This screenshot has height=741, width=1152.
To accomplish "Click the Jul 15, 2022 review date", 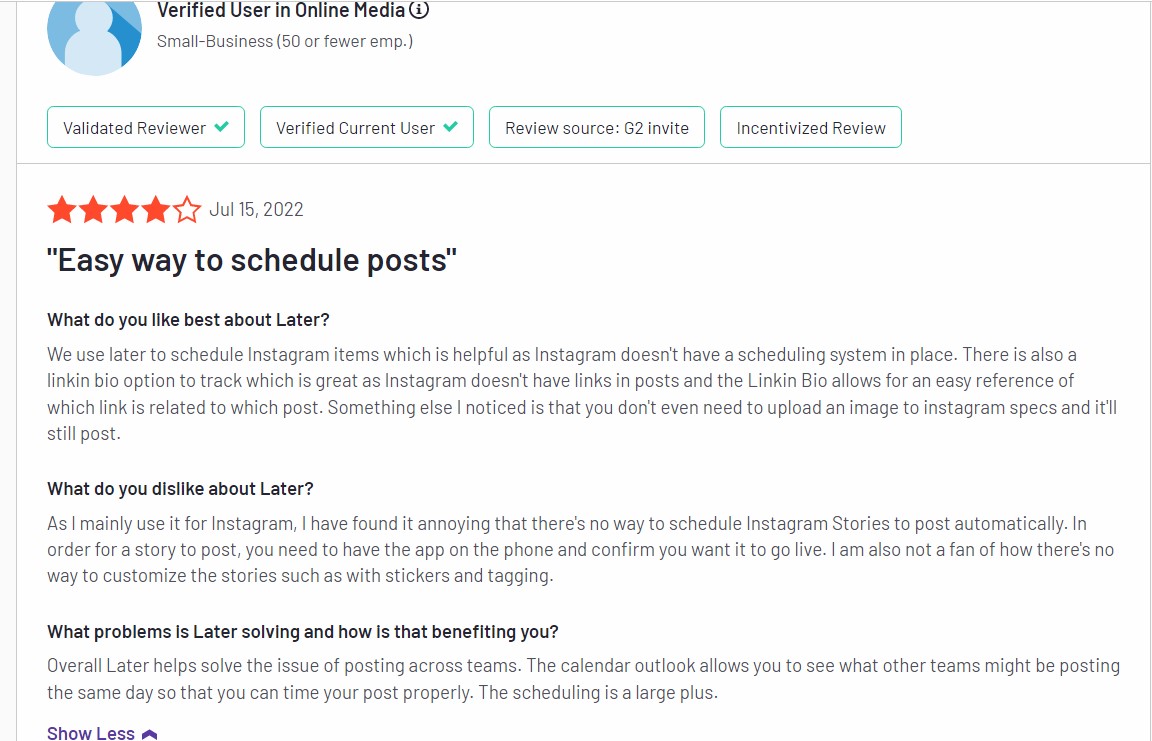I will coord(256,210).
